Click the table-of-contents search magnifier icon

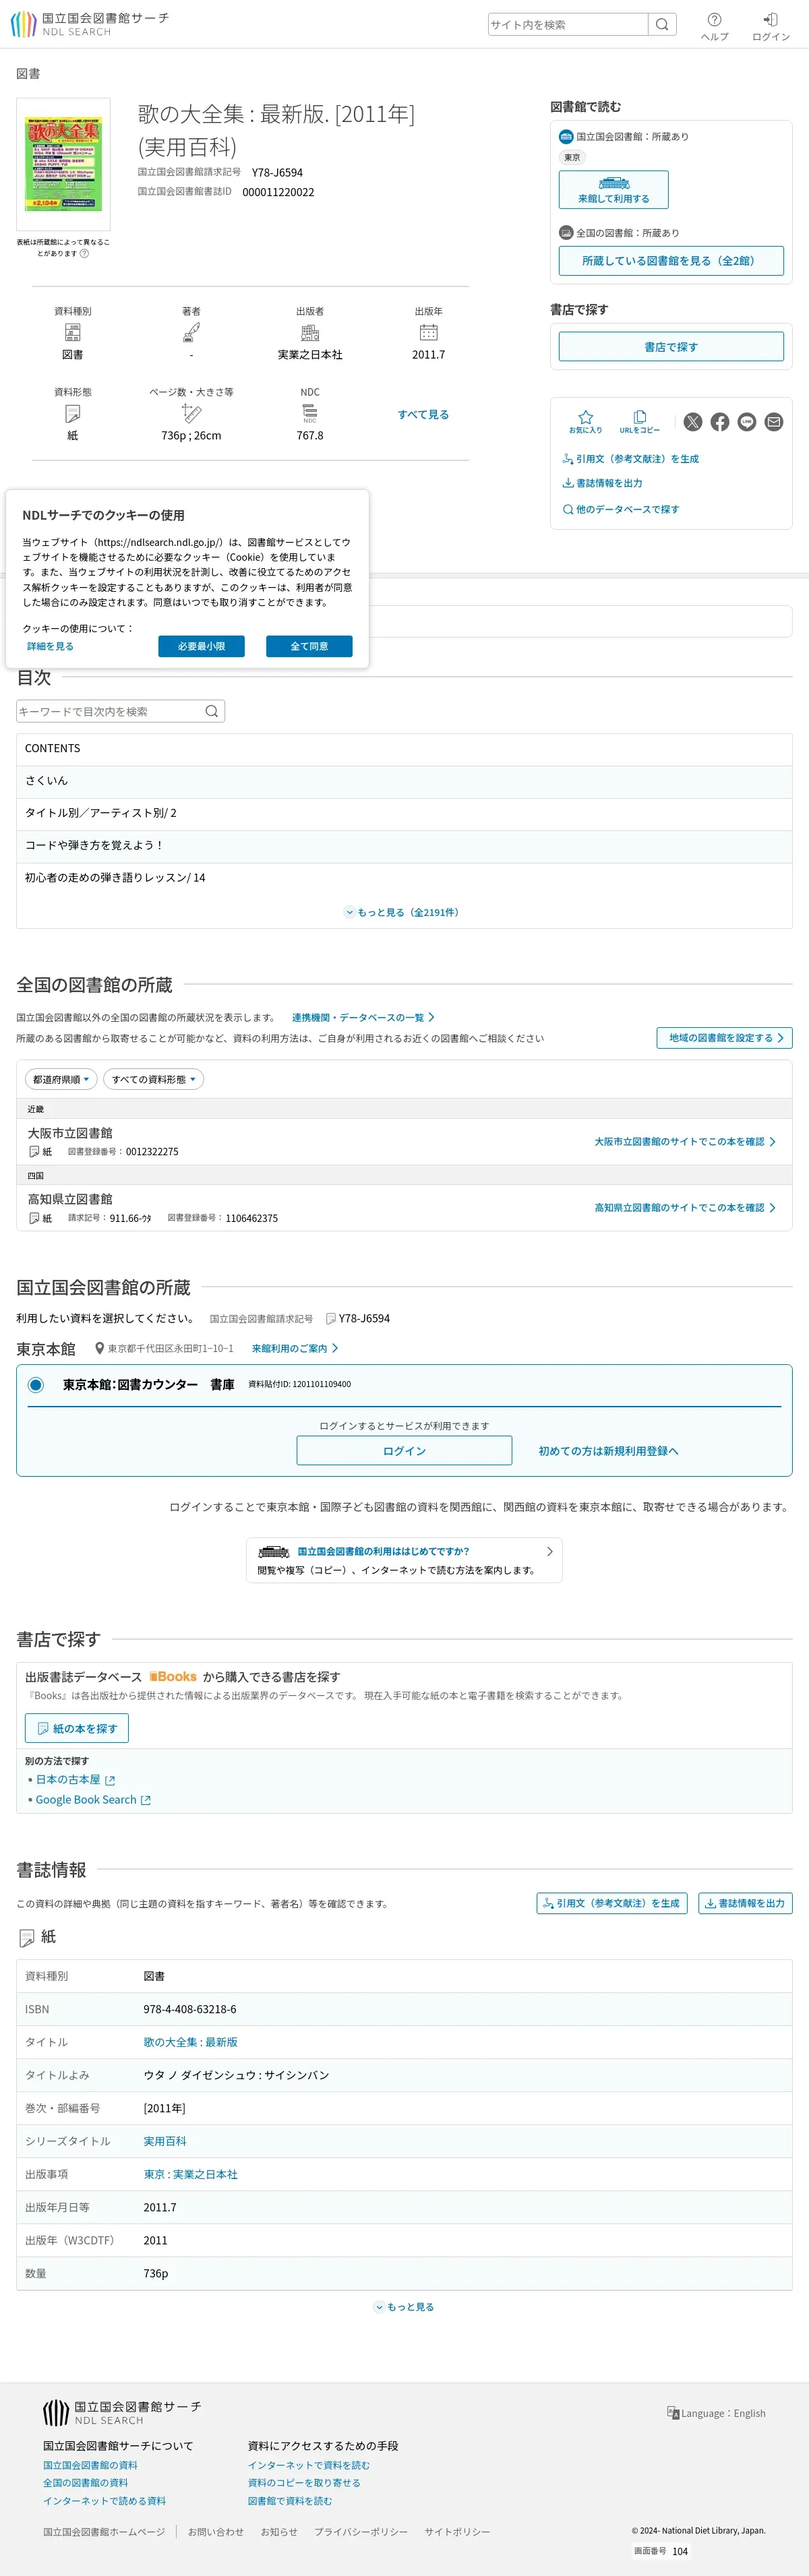tap(211, 711)
